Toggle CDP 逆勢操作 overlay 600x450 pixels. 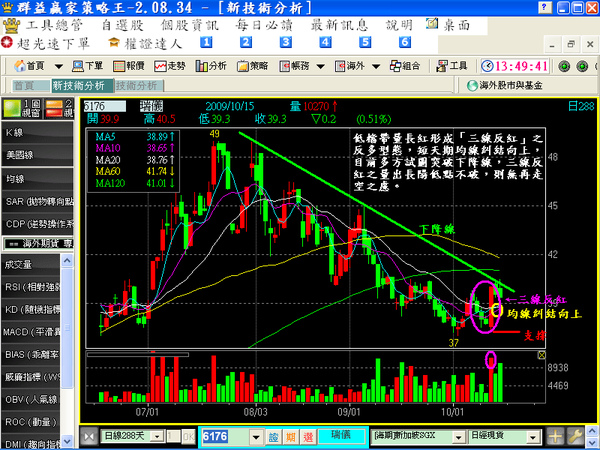click(x=37, y=224)
